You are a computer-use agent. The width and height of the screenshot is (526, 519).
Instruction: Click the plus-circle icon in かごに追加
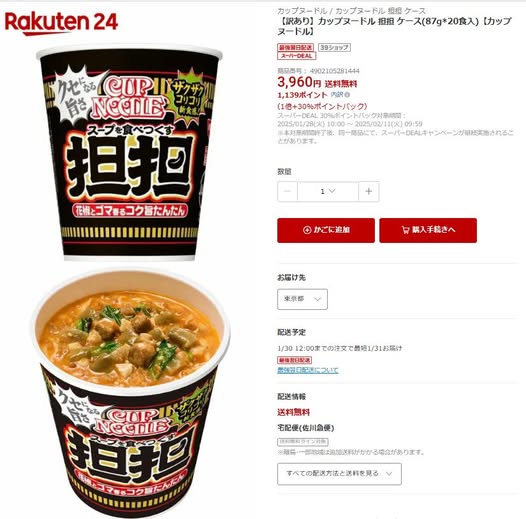tap(307, 230)
